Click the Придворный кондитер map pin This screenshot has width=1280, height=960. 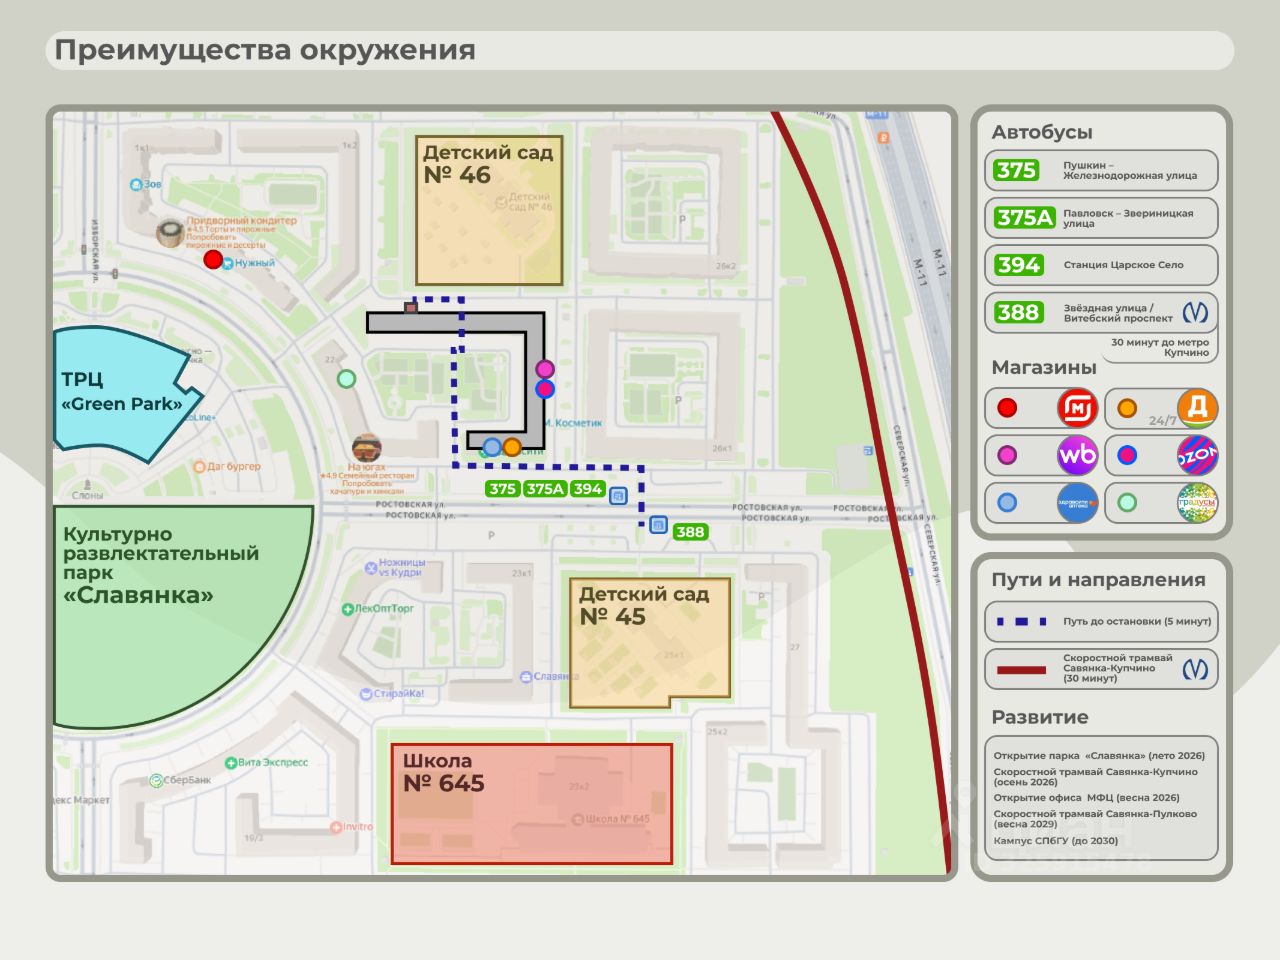pos(171,233)
